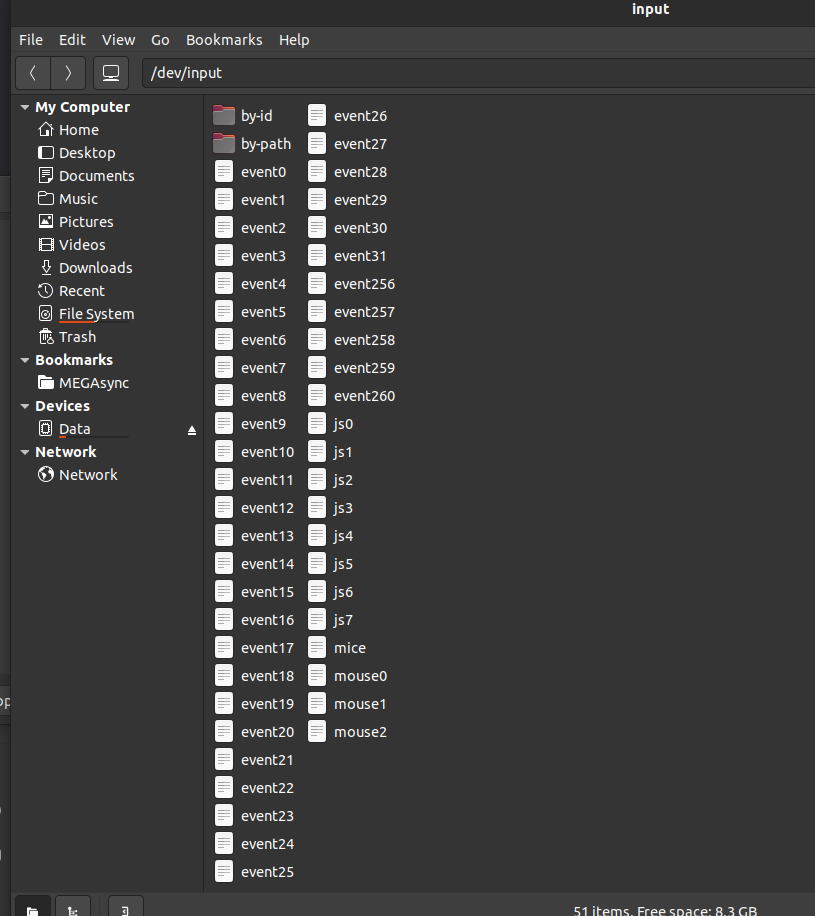Eject the Data device
Image resolution: width=815 pixels, height=916 pixels.
[192, 430]
